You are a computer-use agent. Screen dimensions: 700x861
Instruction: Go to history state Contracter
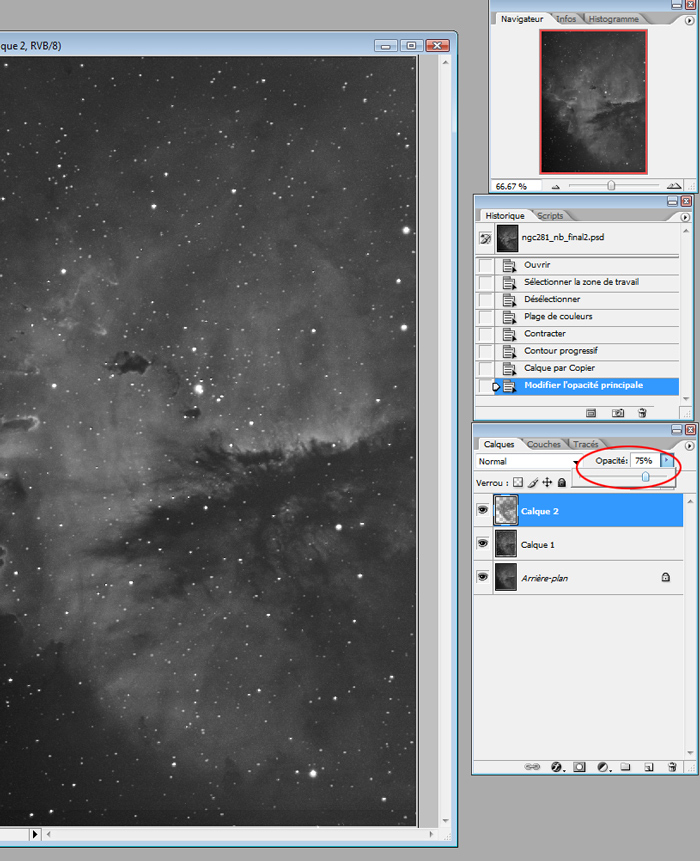pyautogui.click(x=587, y=334)
